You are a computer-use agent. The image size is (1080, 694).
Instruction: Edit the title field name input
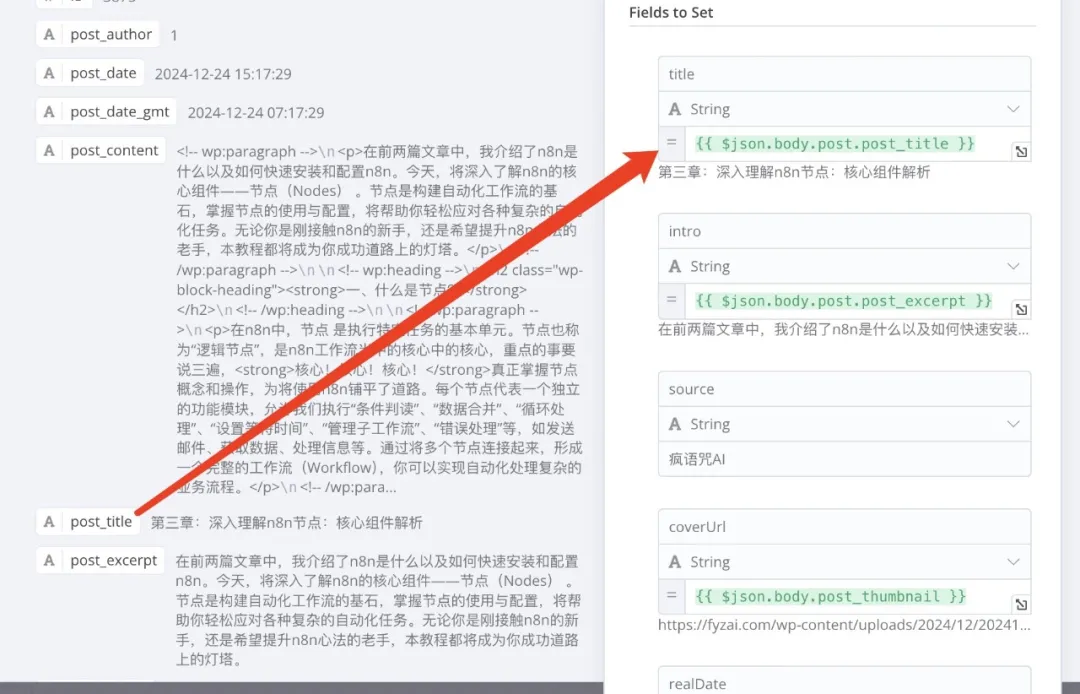(x=844, y=74)
